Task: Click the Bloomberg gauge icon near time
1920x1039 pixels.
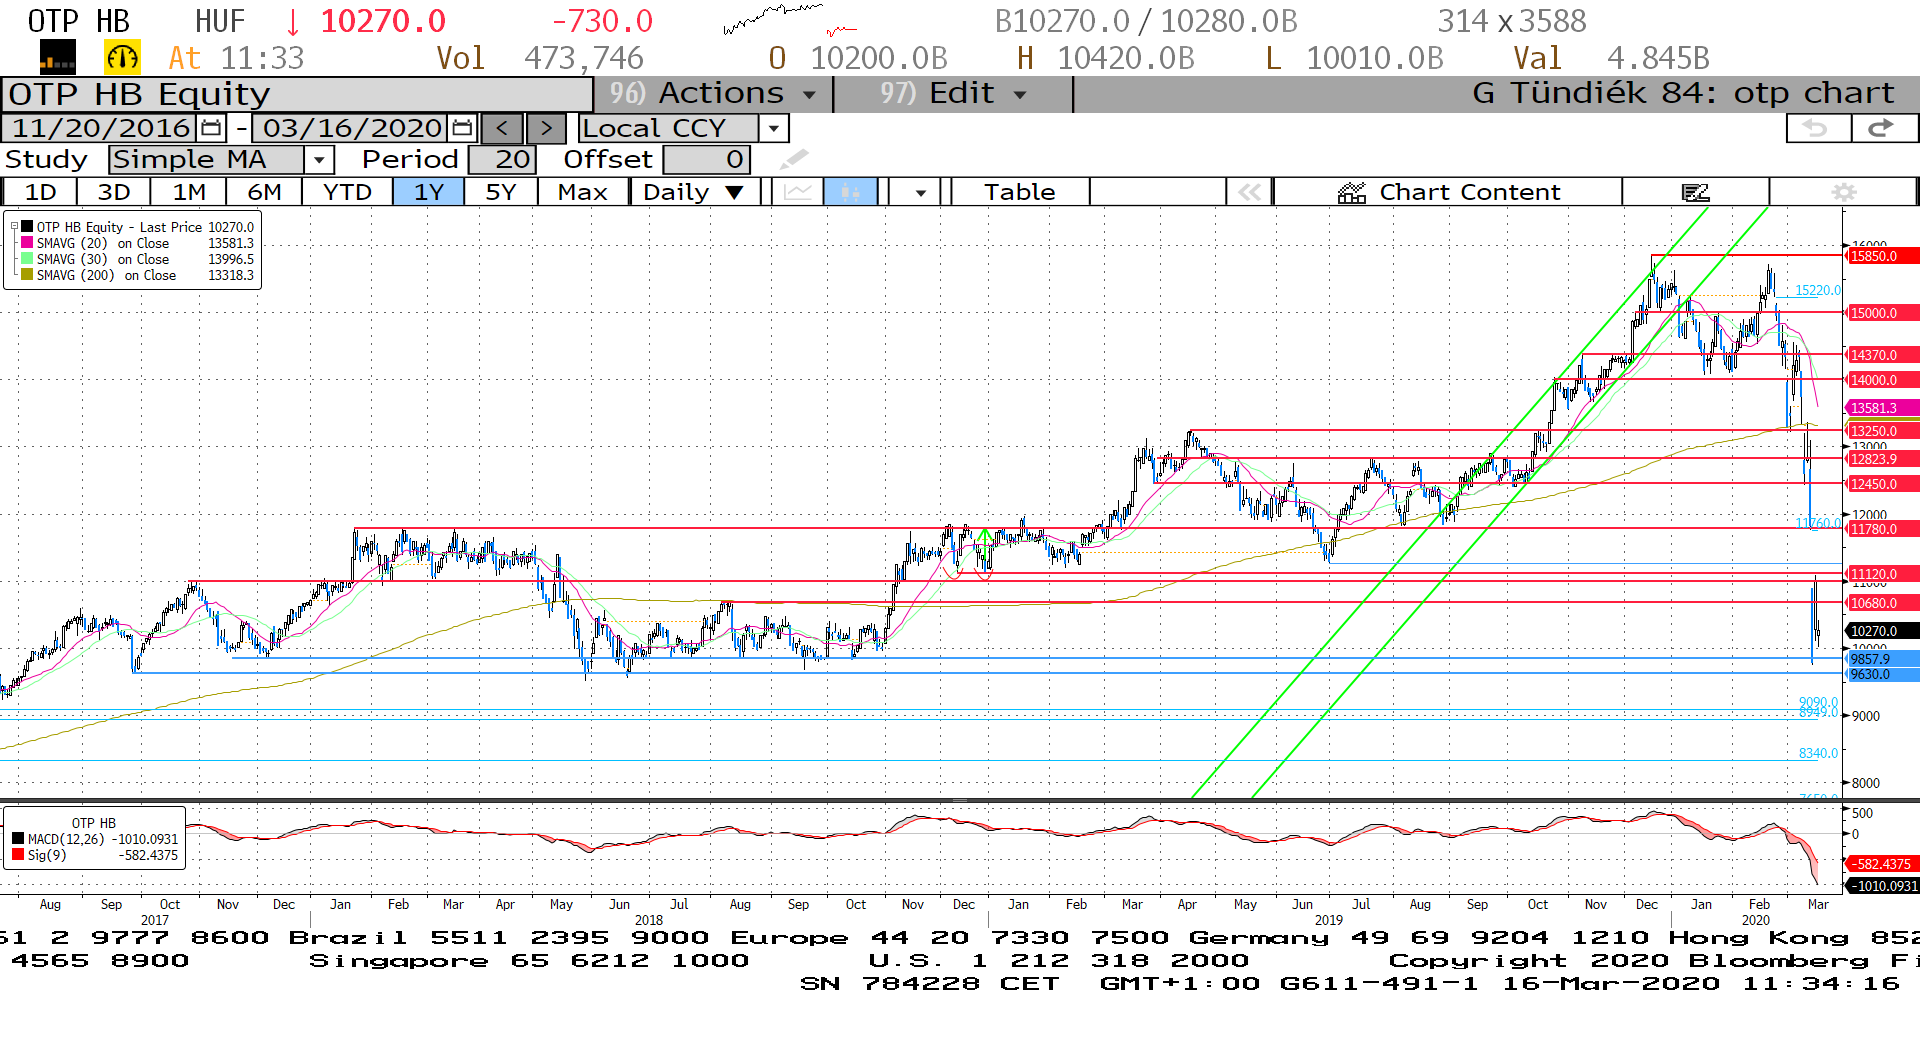Action: click(x=123, y=58)
